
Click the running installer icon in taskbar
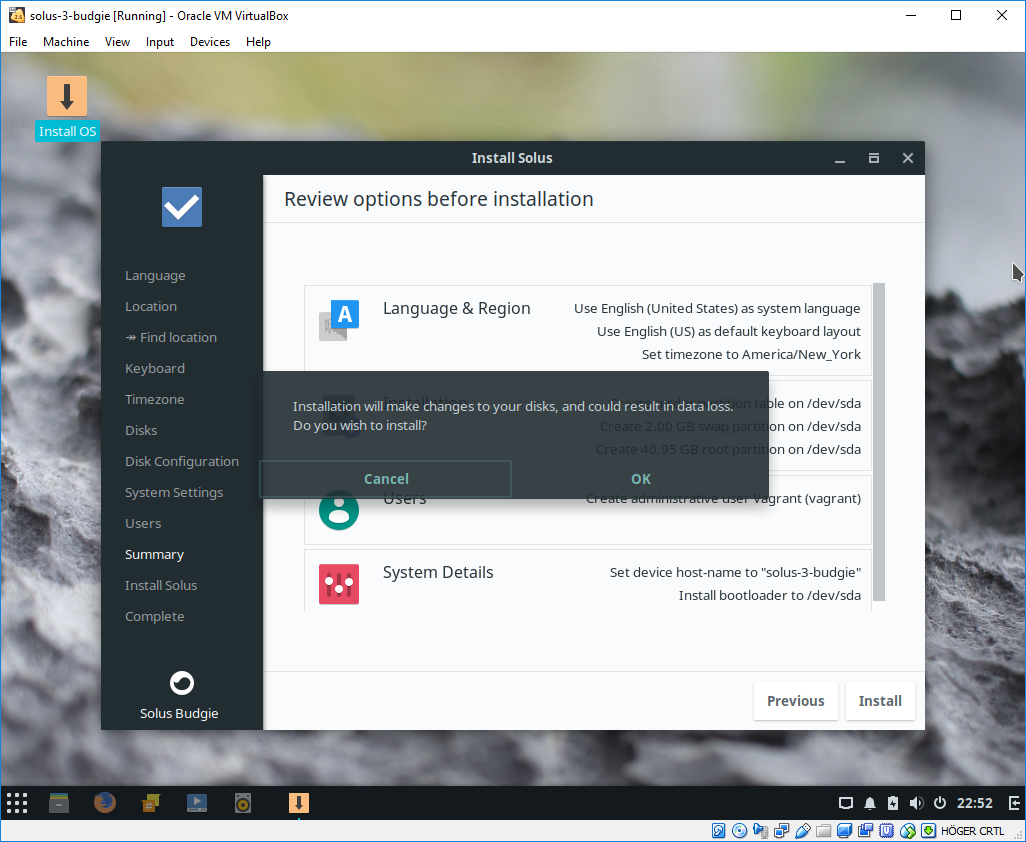(298, 803)
